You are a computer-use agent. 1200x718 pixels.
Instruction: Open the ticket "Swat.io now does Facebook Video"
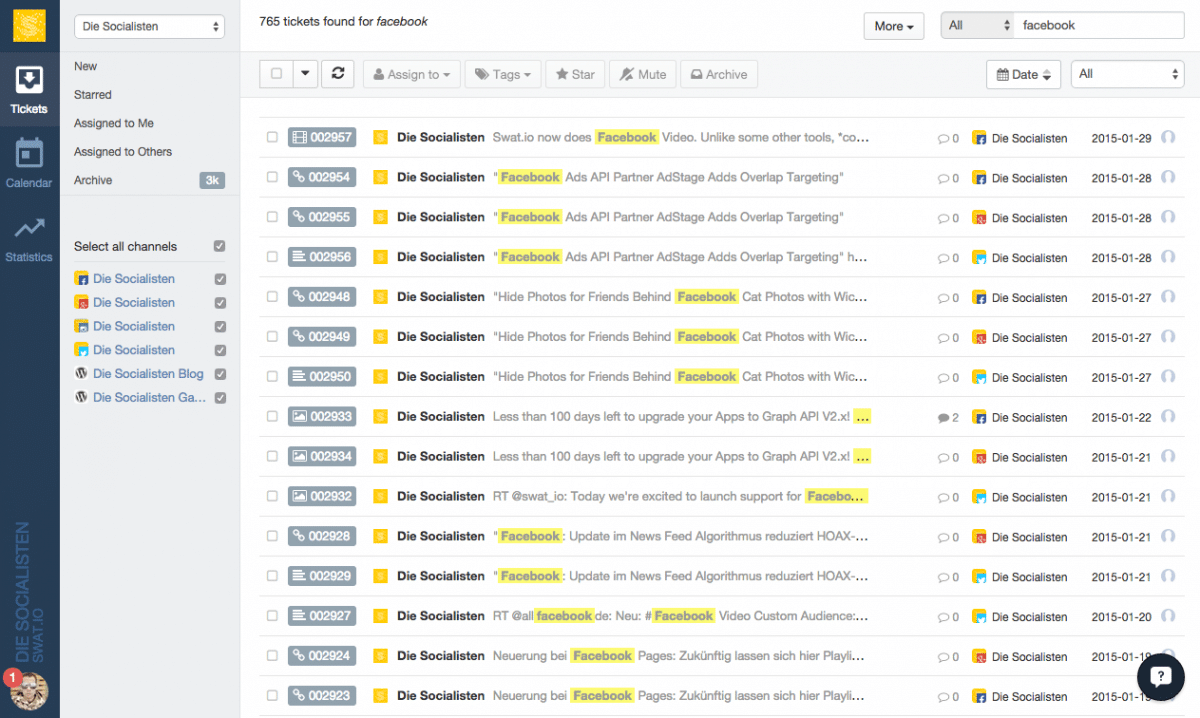tap(681, 137)
